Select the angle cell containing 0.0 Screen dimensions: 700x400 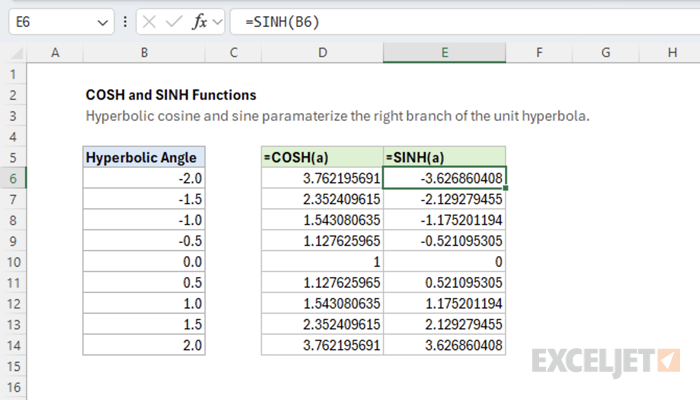(x=144, y=262)
